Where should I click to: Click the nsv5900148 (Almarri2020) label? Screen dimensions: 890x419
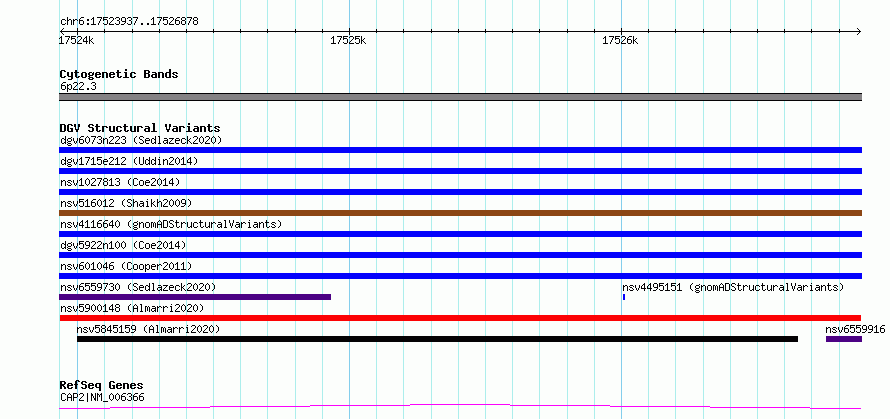click(132, 308)
